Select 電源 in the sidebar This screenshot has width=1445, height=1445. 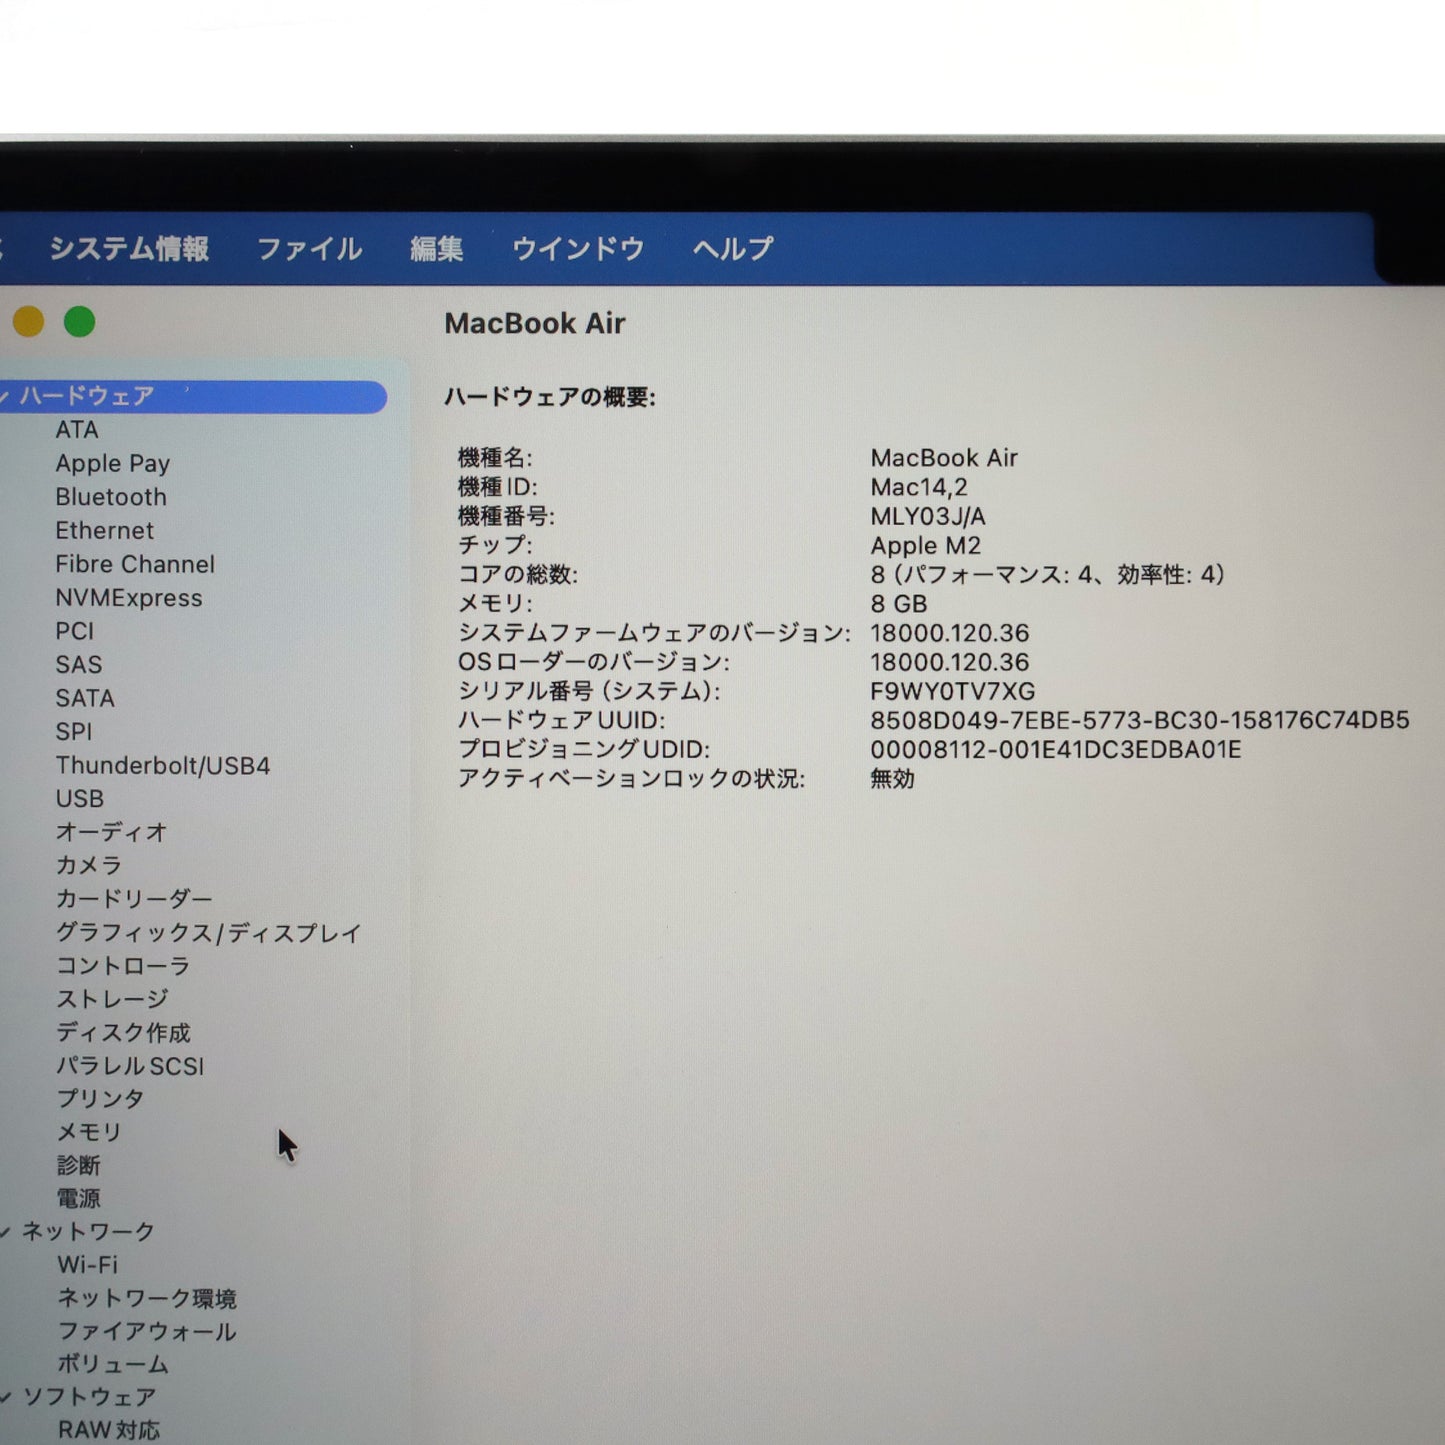pyautogui.click(x=79, y=1199)
